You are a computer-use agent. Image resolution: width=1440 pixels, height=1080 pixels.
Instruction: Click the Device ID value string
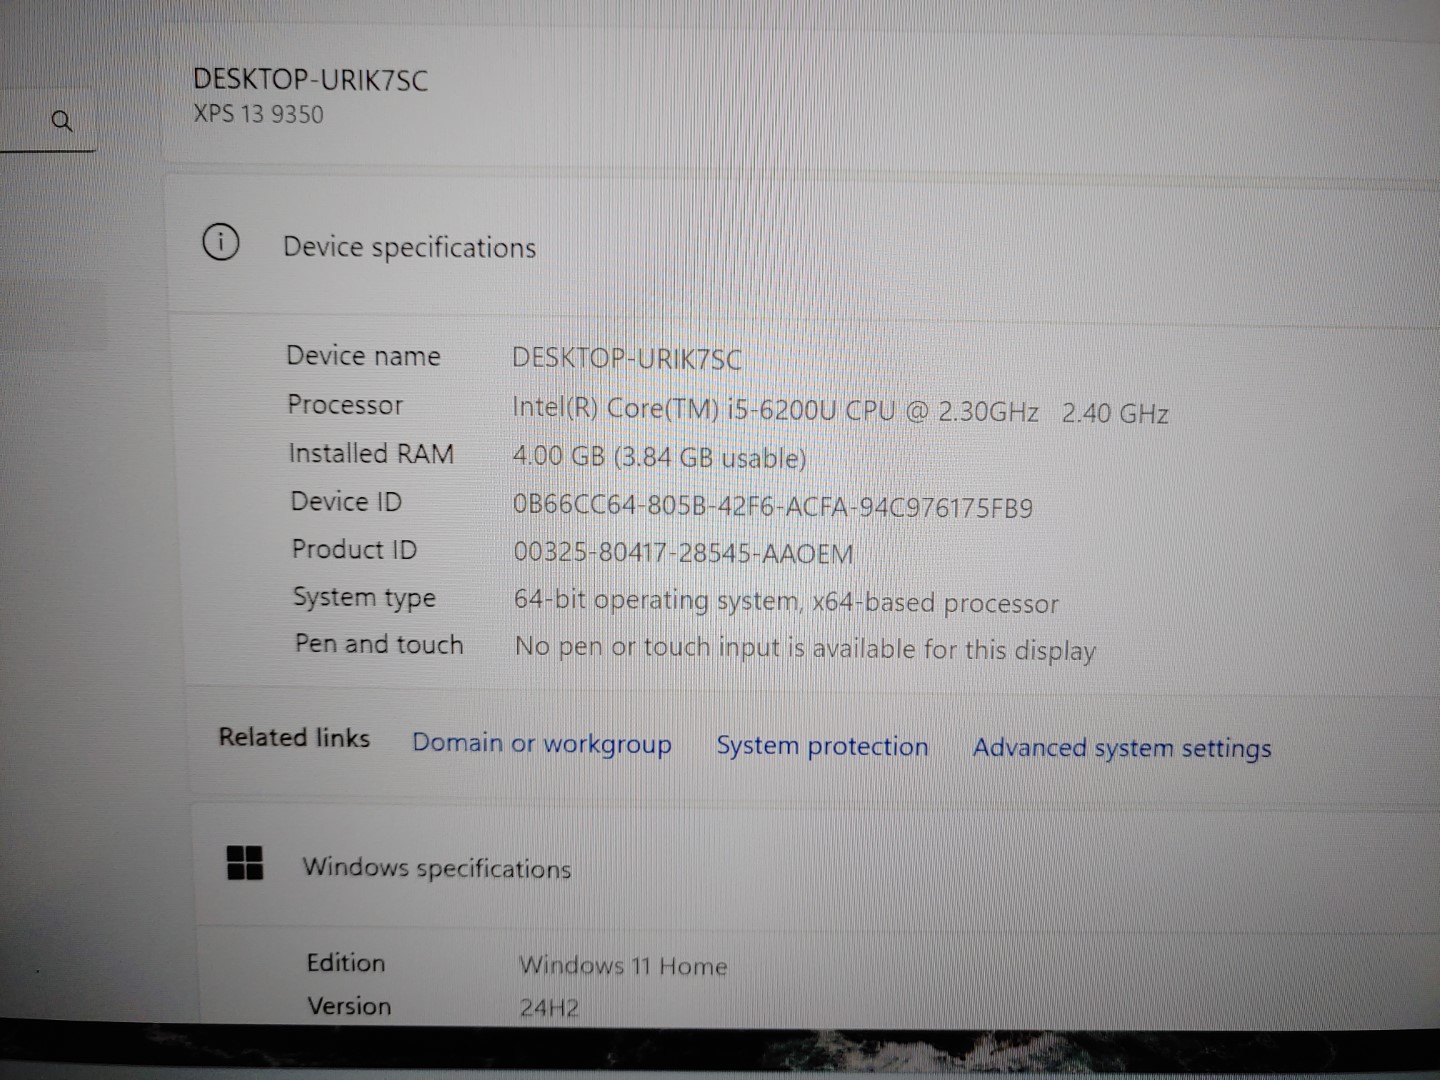pyautogui.click(x=772, y=506)
